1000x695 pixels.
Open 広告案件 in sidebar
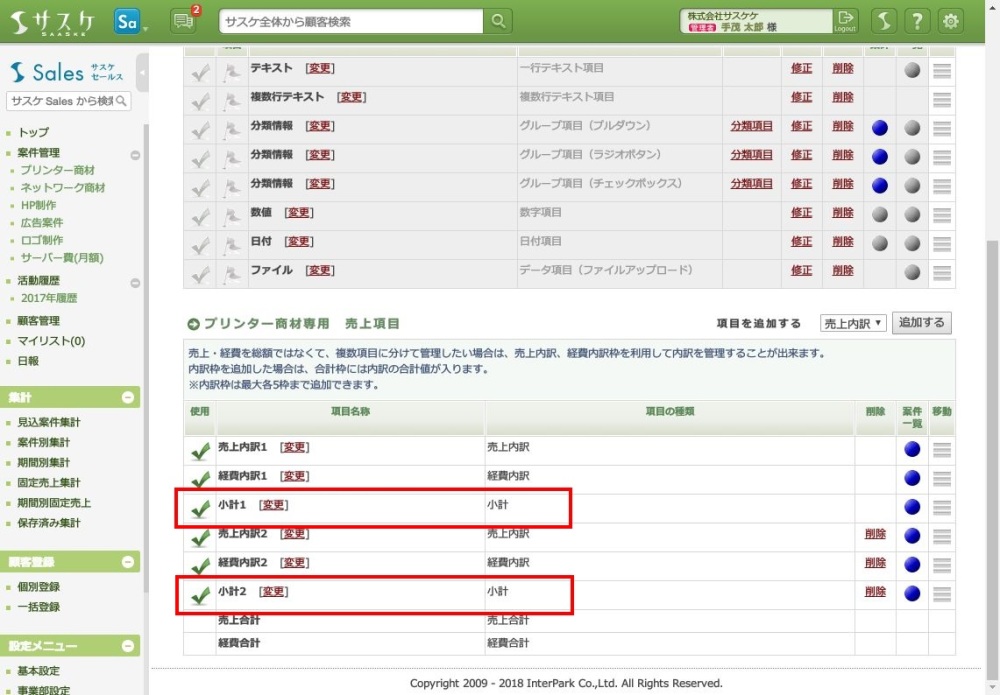[42, 223]
